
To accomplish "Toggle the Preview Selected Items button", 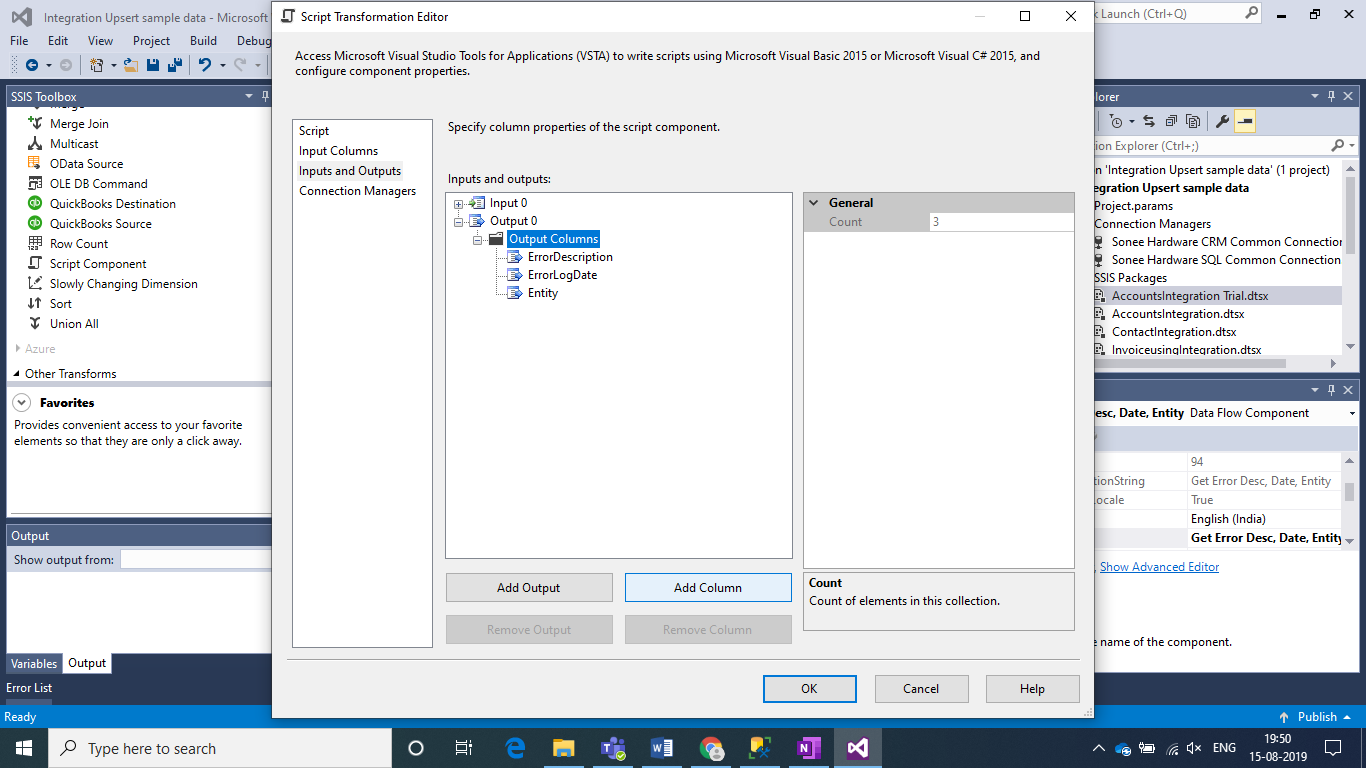I will [x=1244, y=122].
